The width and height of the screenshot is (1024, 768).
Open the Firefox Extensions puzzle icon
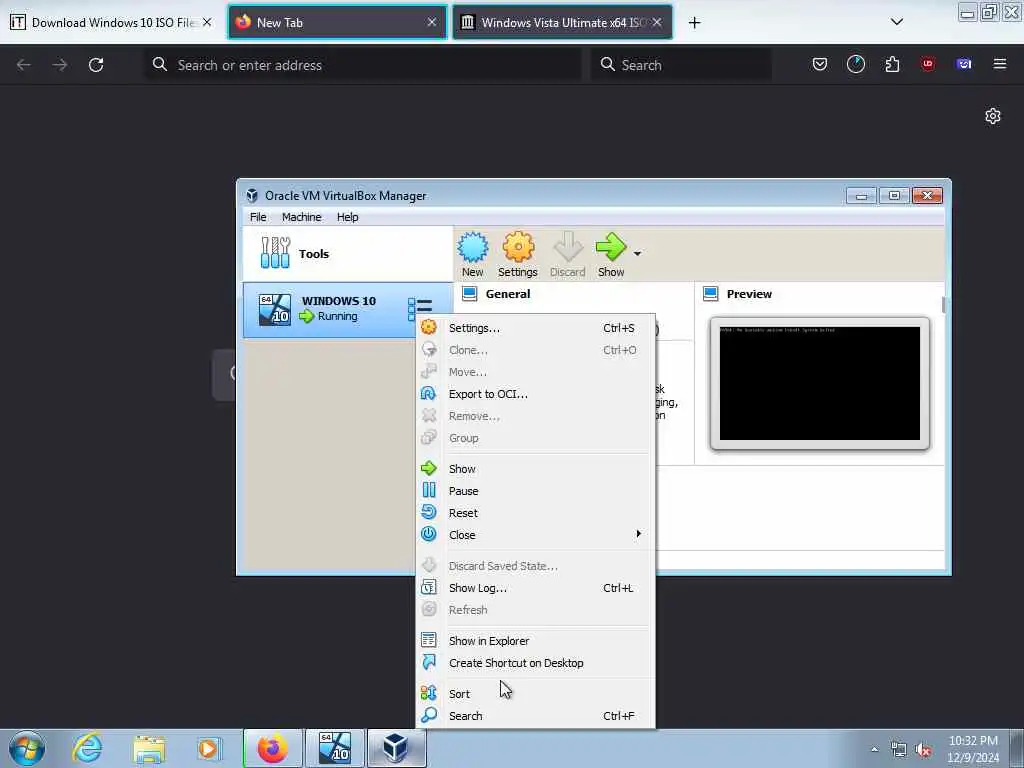[892, 64]
